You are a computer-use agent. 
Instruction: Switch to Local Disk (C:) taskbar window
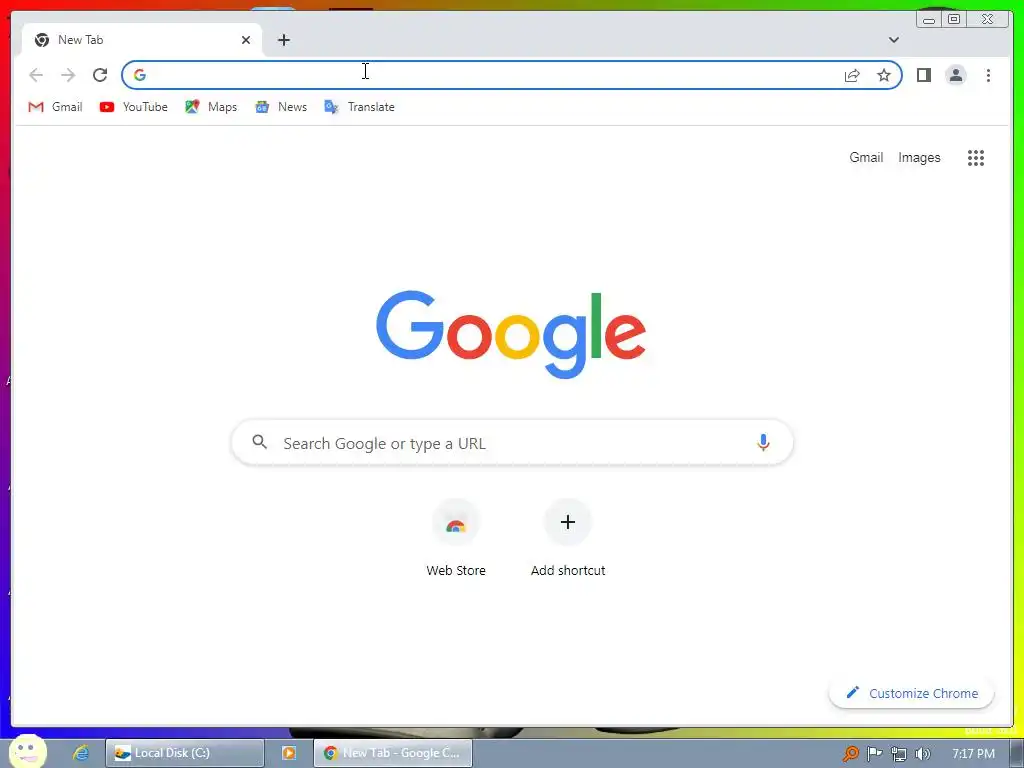coord(185,753)
